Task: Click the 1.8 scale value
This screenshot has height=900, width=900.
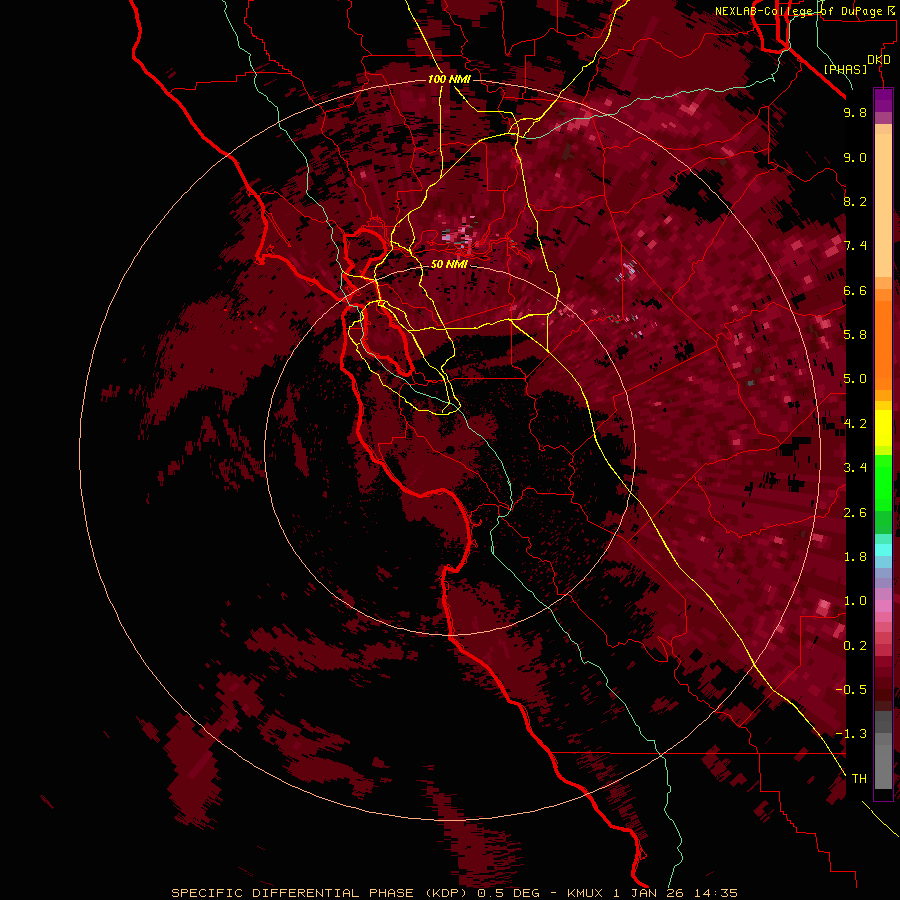Action: tap(855, 557)
